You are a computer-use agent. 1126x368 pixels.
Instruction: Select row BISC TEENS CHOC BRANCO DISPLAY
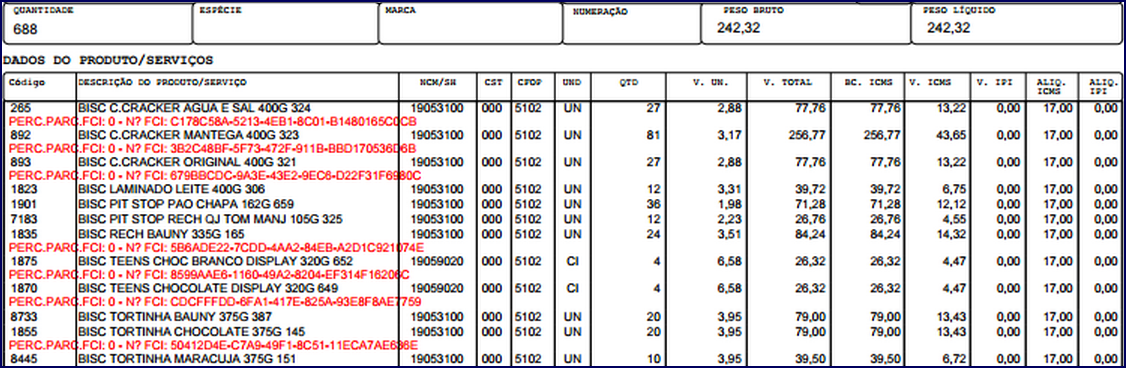click(x=562, y=261)
